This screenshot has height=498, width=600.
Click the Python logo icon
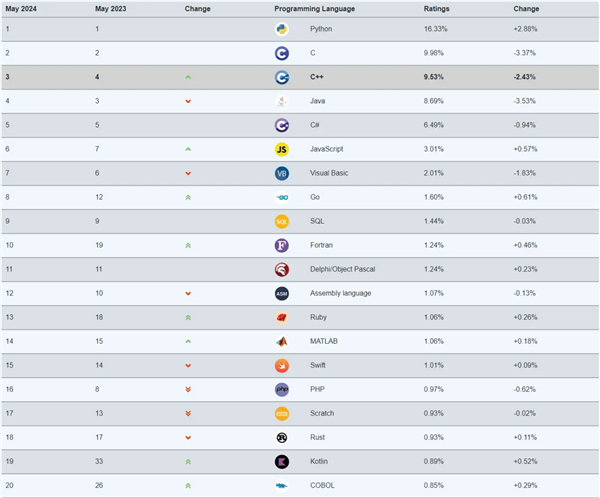[282, 29]
